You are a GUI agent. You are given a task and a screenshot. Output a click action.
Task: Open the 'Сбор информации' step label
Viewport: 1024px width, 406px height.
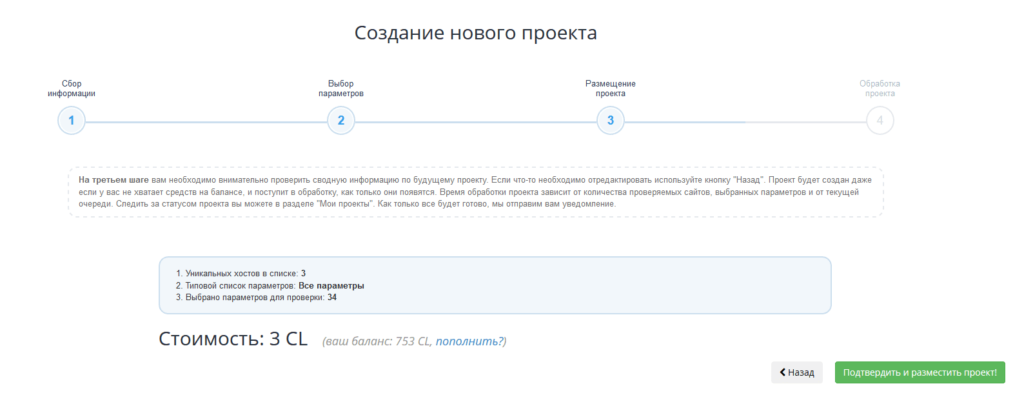point(71,88)
